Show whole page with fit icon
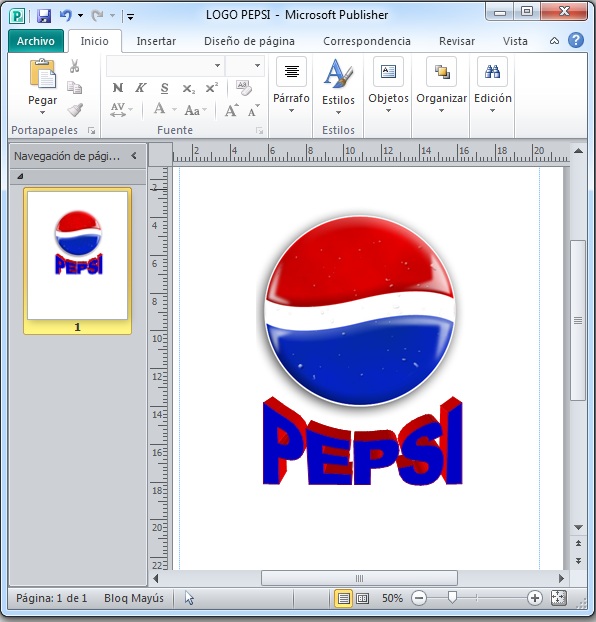This screenshot has width=596, height=622. 559,598
